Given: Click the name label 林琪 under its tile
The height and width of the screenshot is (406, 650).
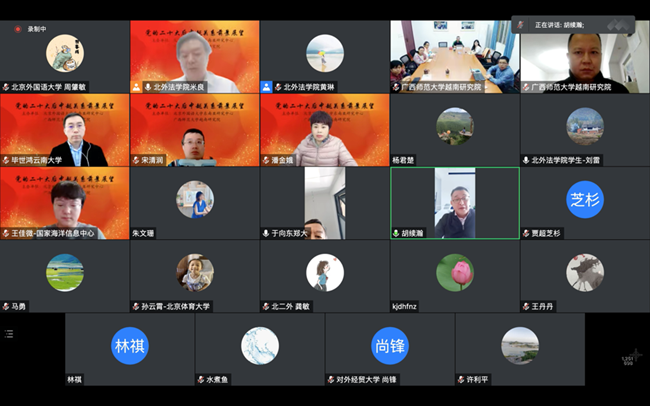Looking at the screenshot, I should (75, 379).
